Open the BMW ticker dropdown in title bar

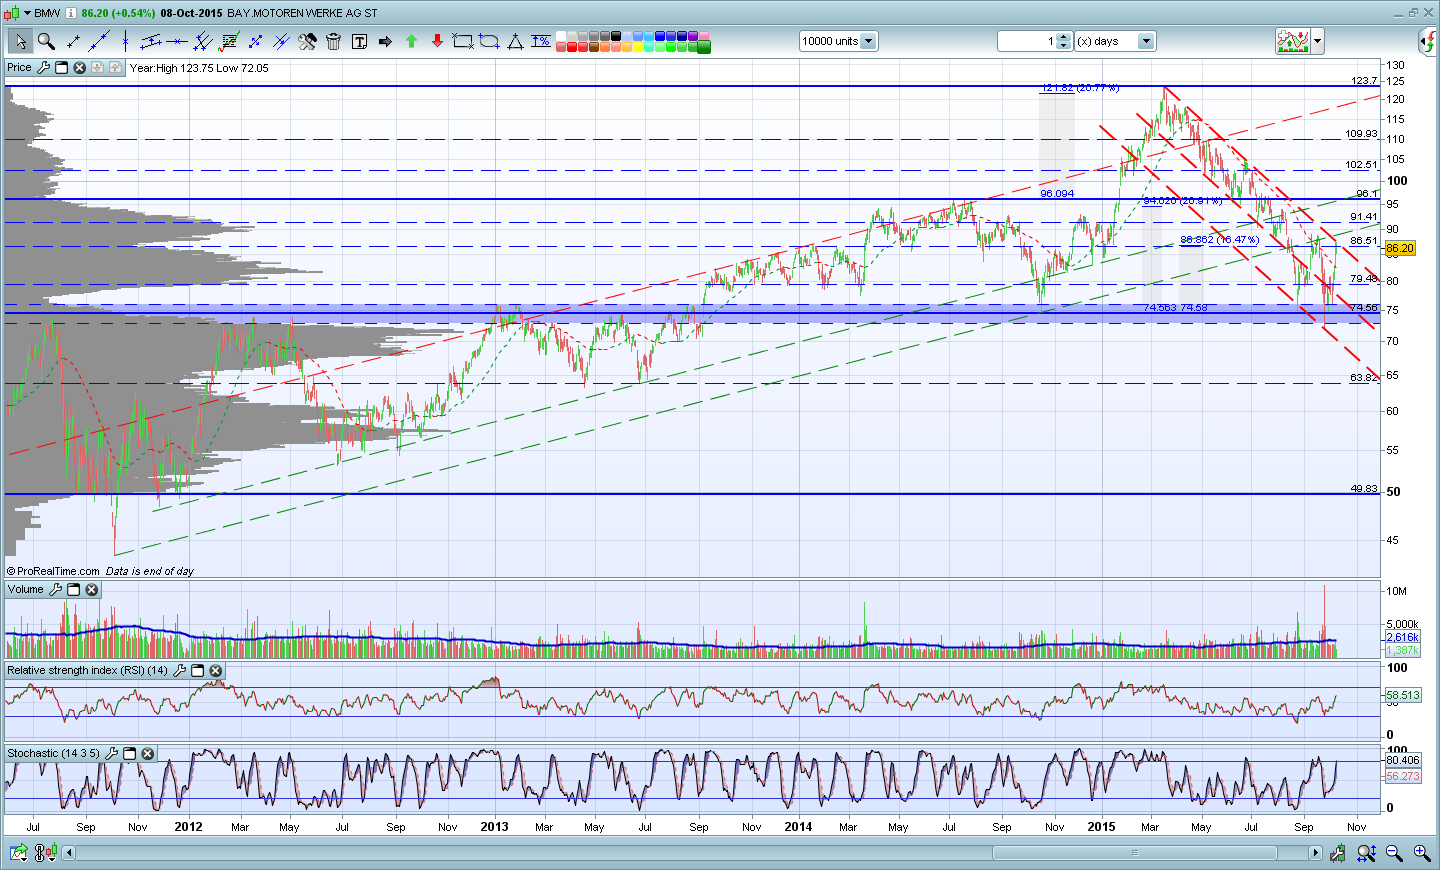[x=26, y=13]
